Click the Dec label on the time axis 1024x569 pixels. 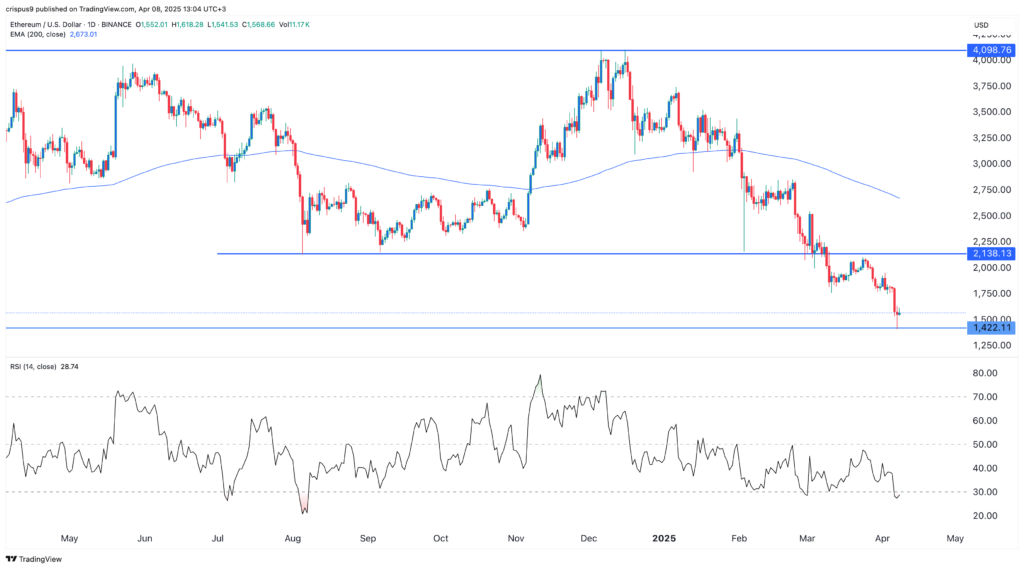(589, 538)
